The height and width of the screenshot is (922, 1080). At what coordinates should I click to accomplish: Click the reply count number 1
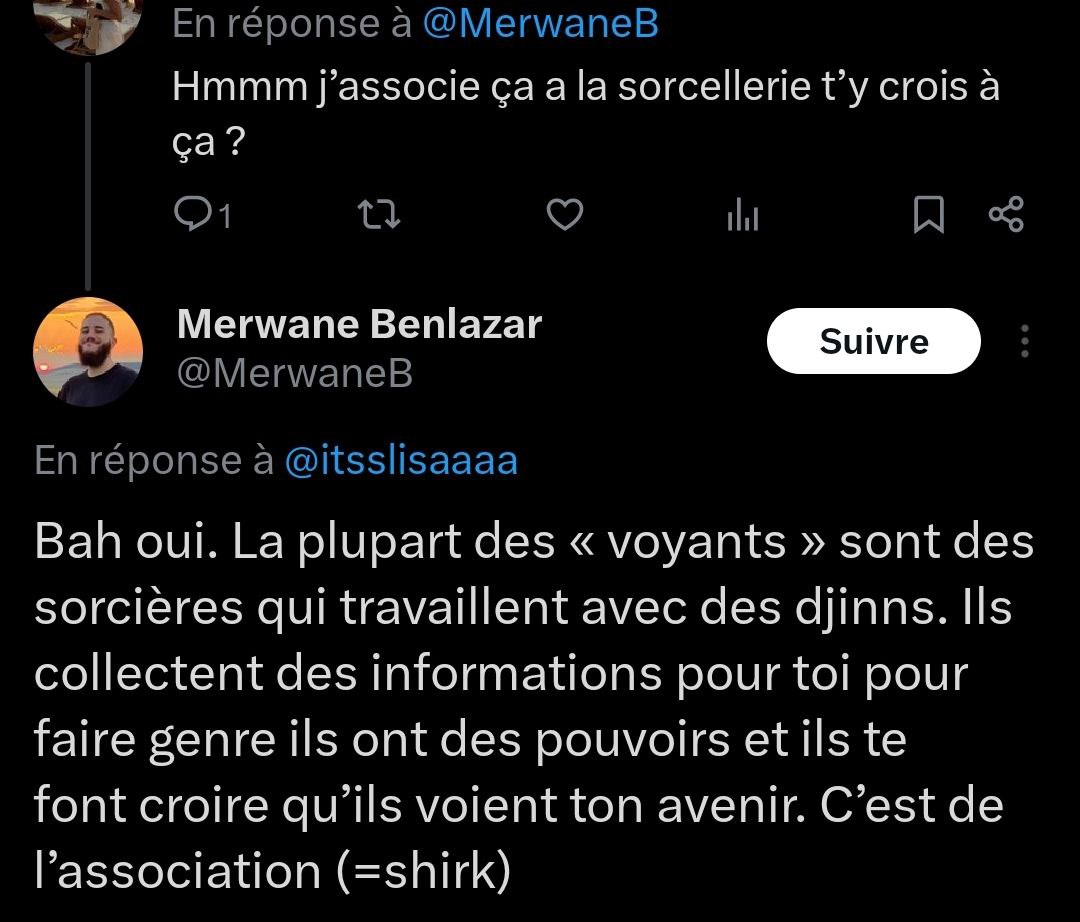pos(225,216)
